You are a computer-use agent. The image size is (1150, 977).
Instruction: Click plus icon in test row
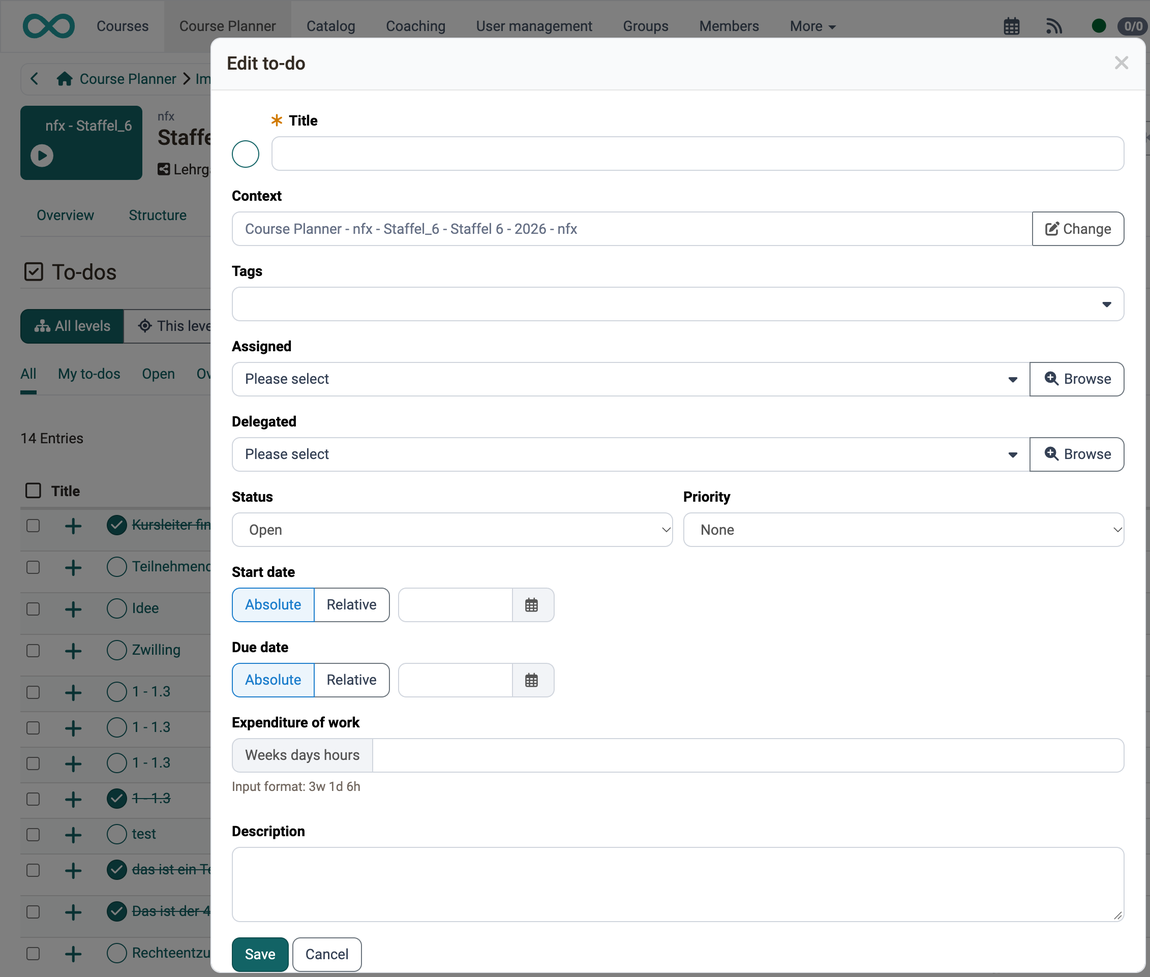point(73,835)
